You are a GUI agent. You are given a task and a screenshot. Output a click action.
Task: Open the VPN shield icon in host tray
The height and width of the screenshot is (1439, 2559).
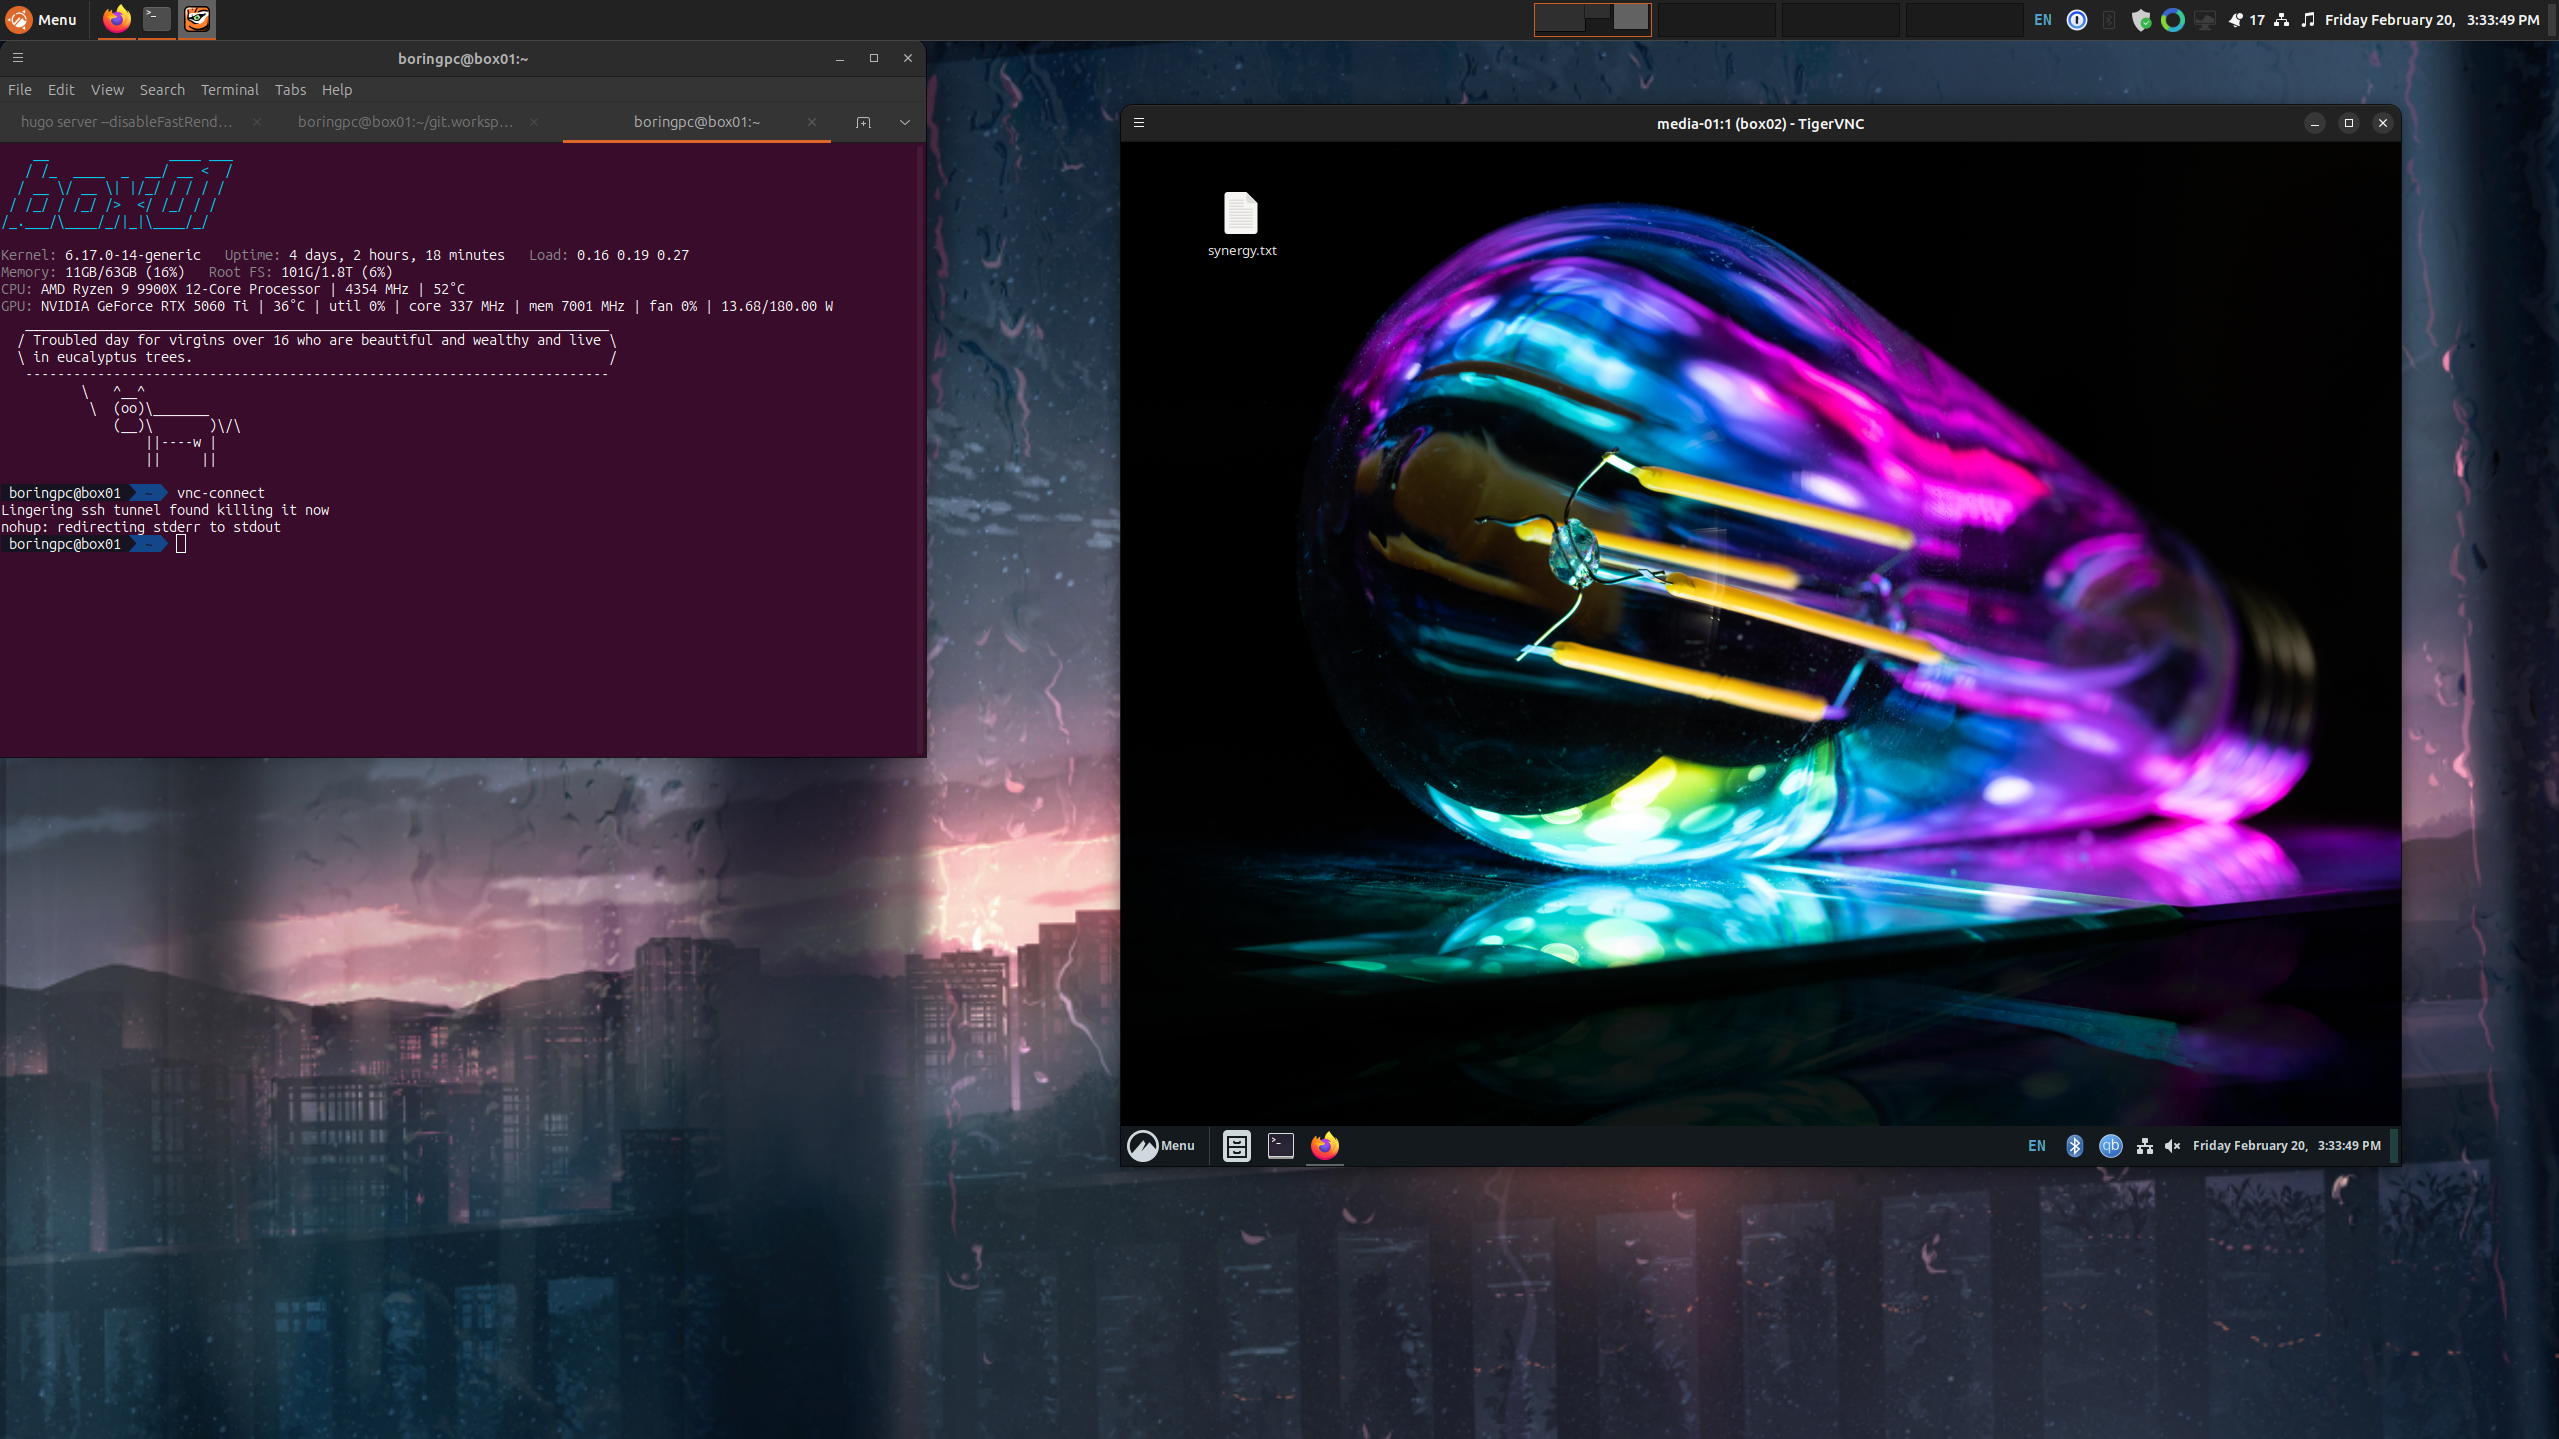2141,20
